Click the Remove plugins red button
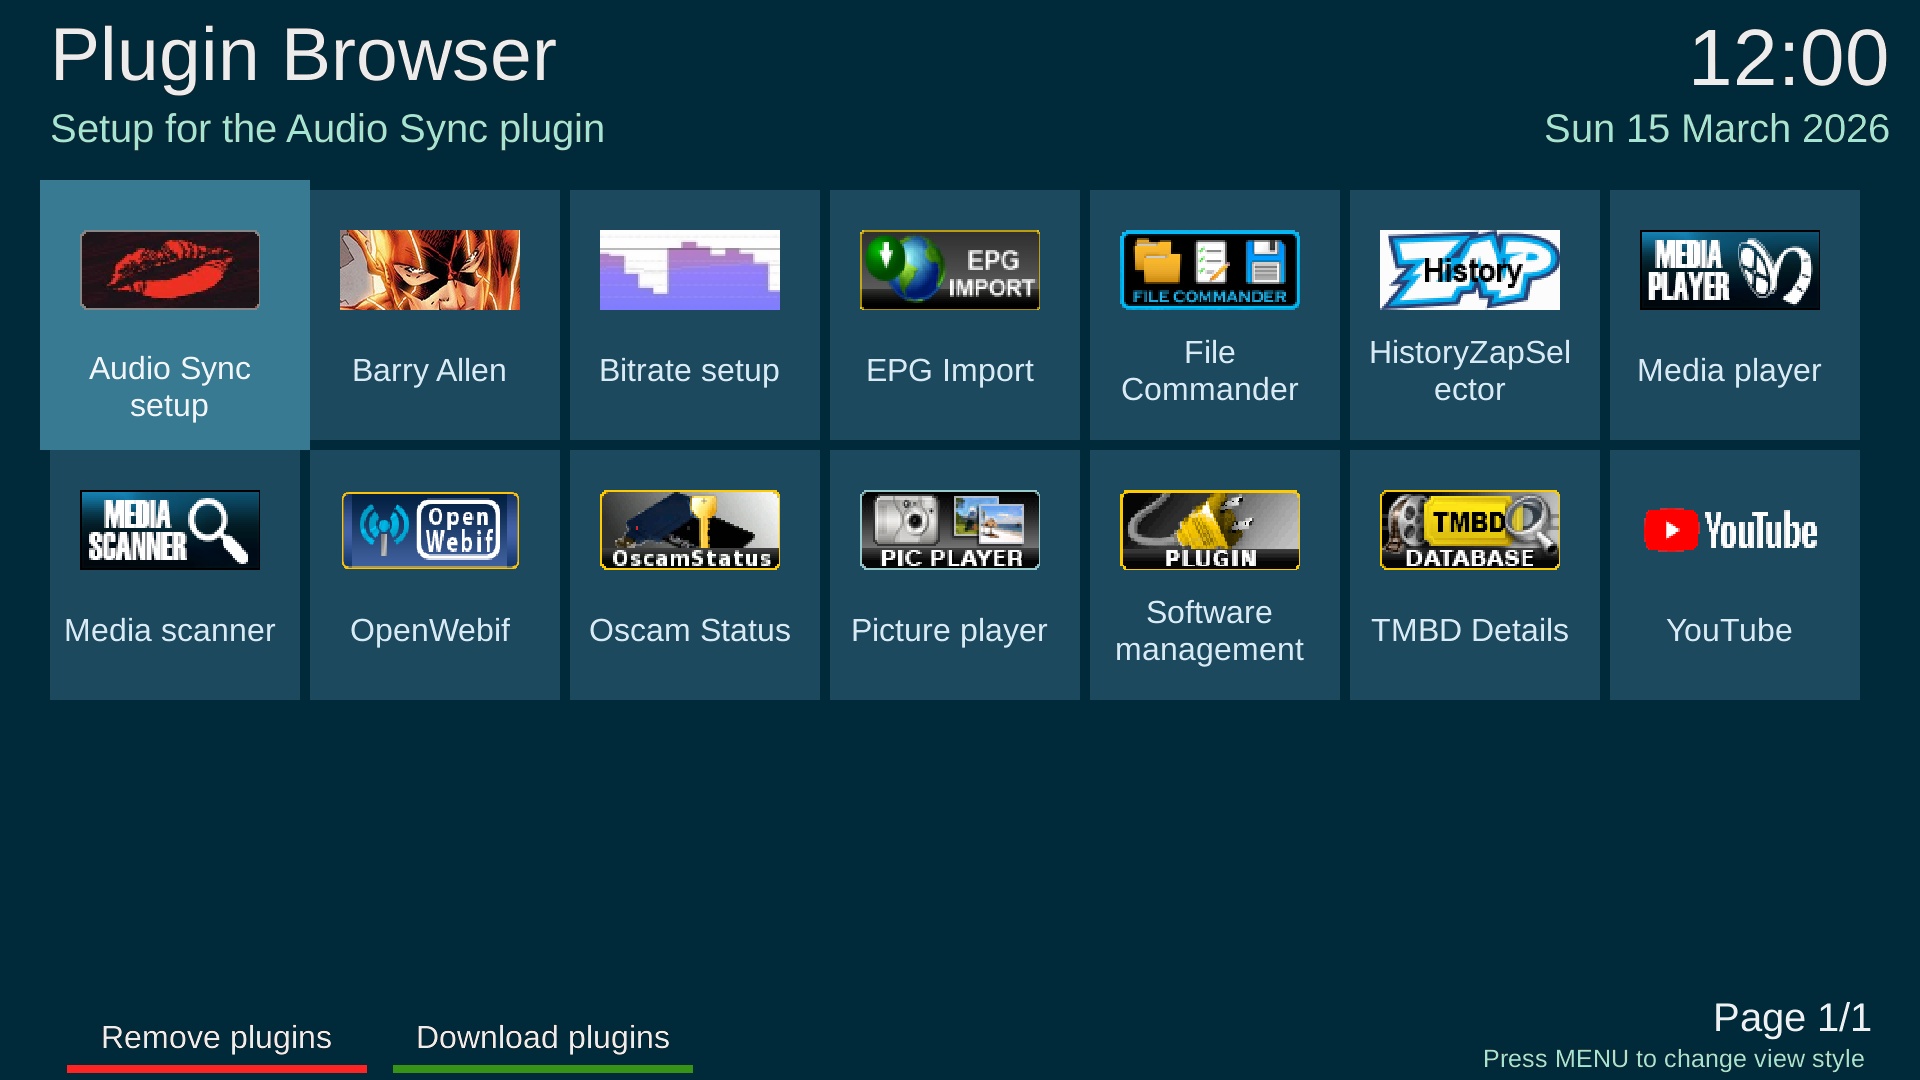 click(217, 1044)
